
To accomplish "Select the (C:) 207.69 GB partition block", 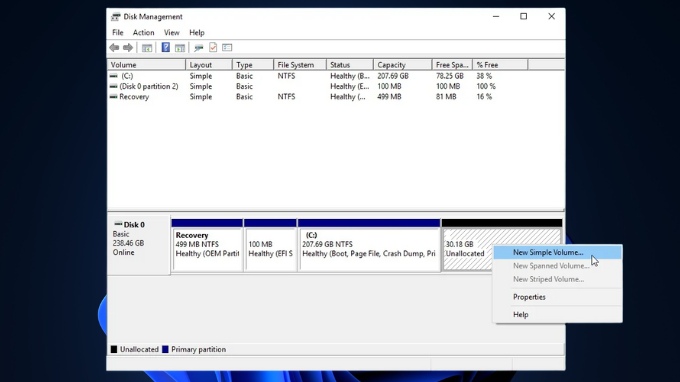I will tap(369, 245).
